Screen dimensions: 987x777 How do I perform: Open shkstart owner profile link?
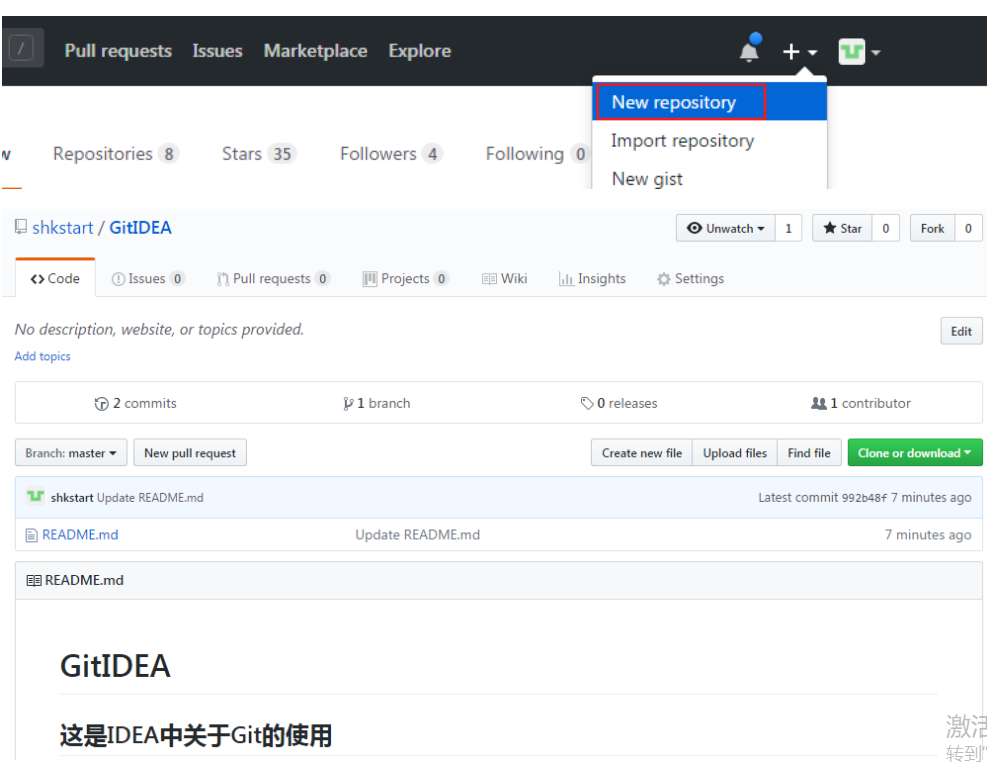pyautogui.click(x=62, y=227)
